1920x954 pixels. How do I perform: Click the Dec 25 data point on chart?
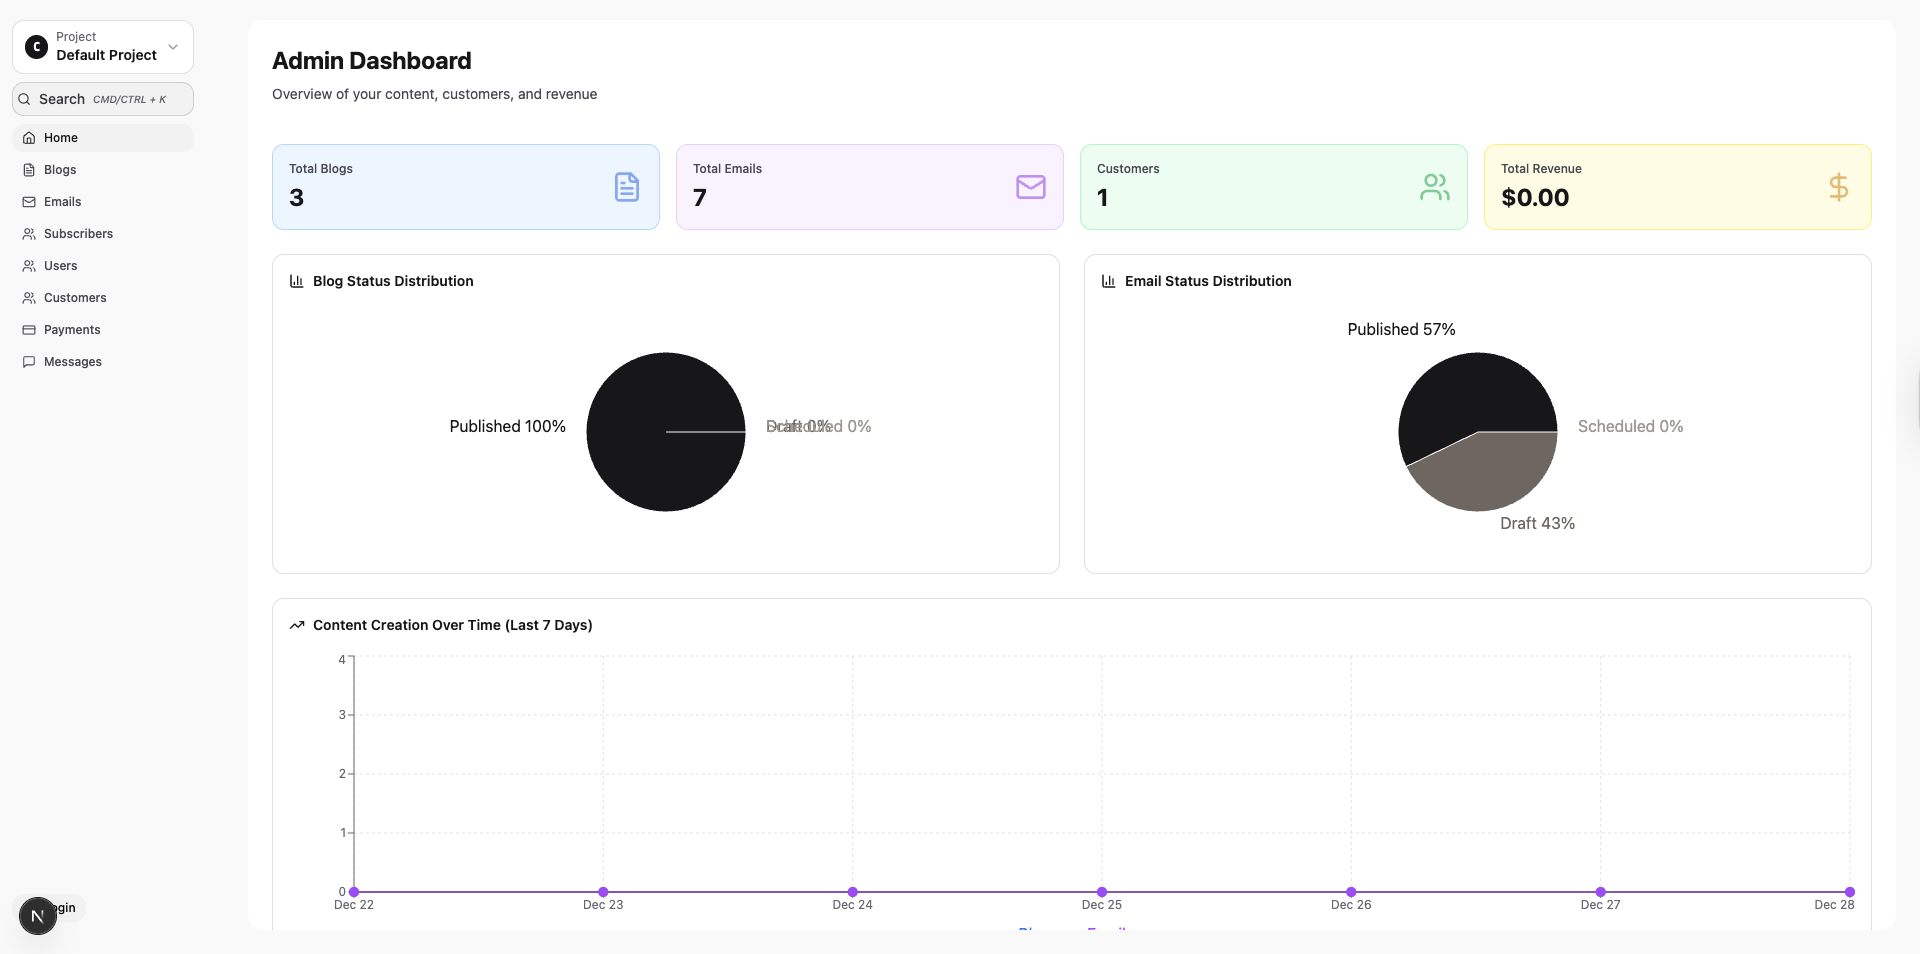click(x=1102, y=892)
